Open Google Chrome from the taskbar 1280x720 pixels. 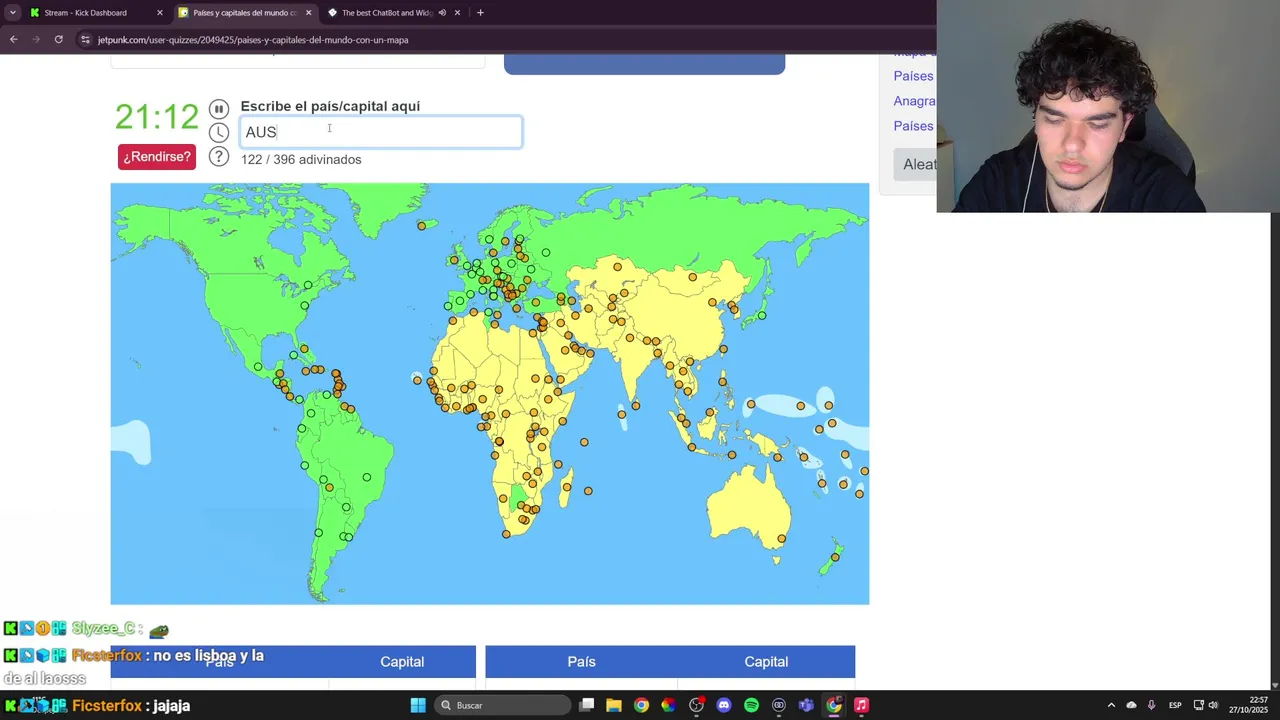coord(641,705)
